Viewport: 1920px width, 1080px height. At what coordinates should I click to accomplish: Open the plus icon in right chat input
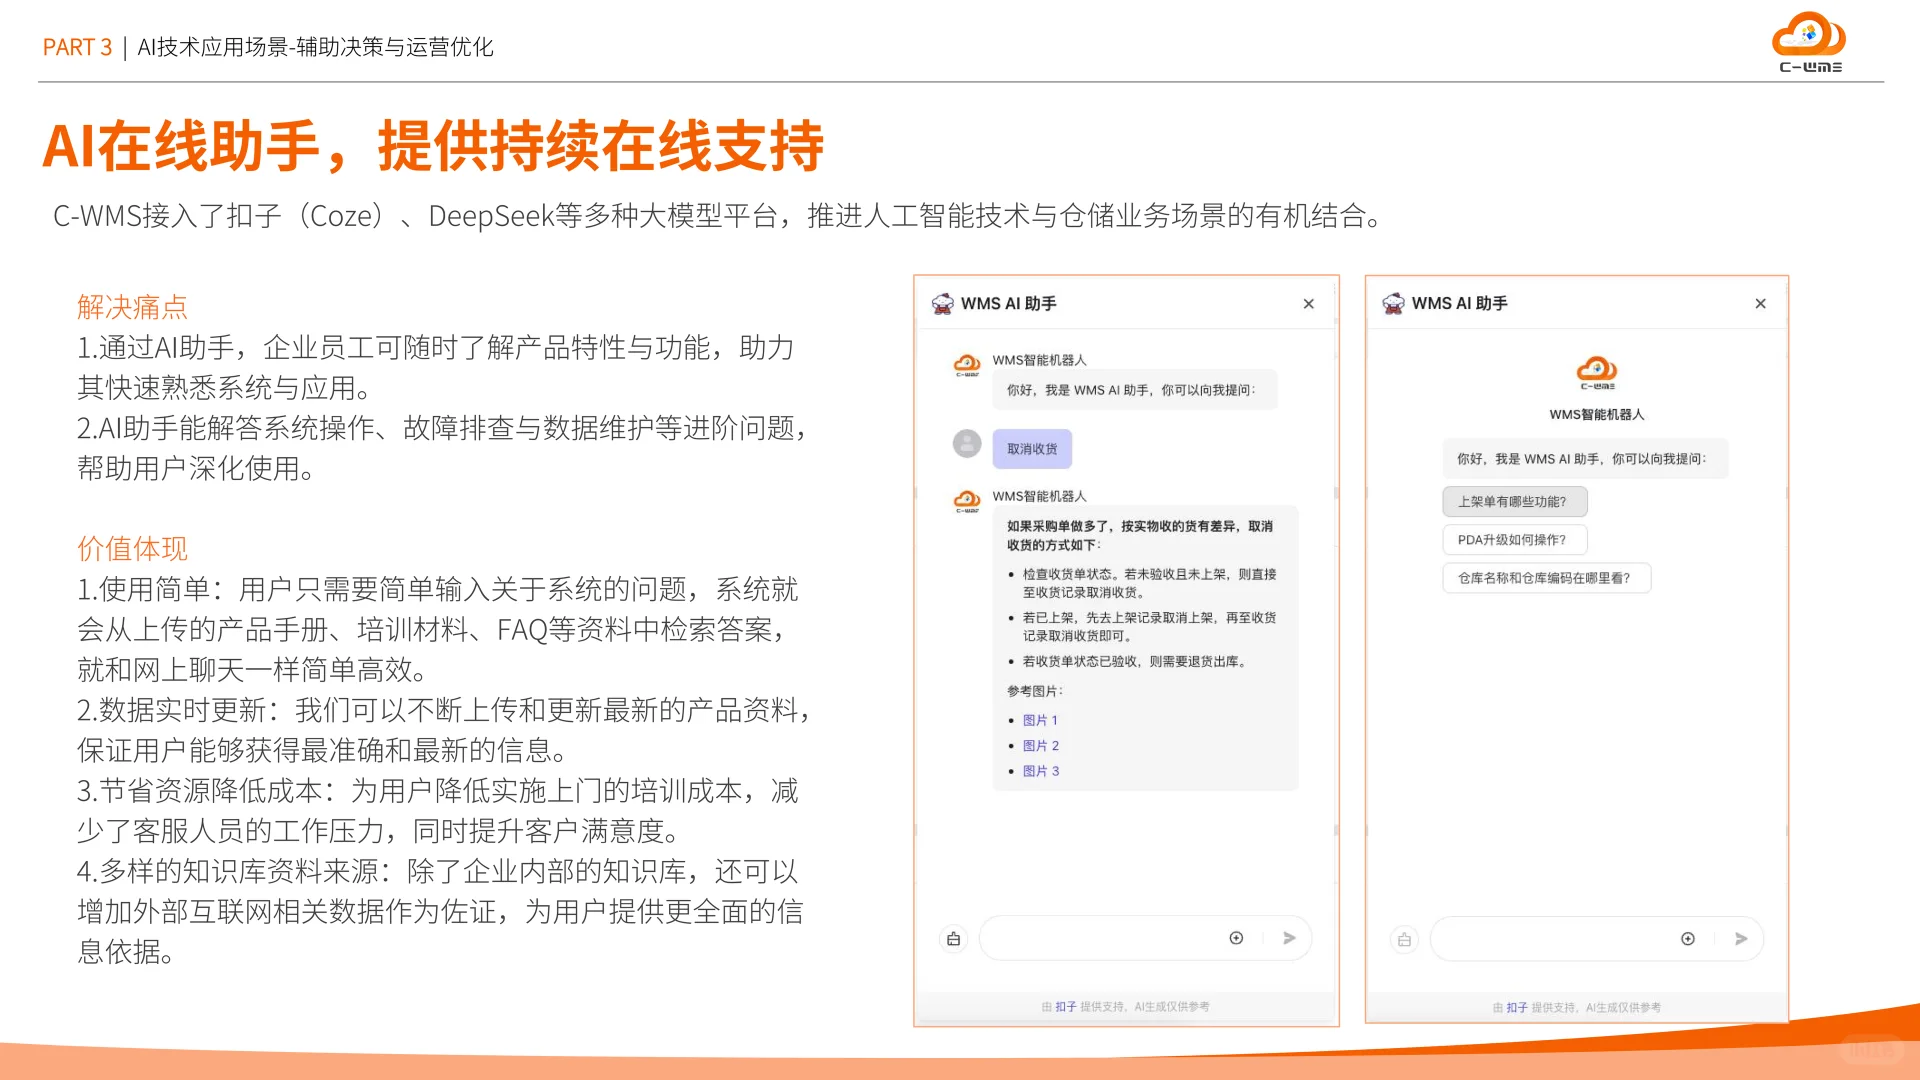1687,939
